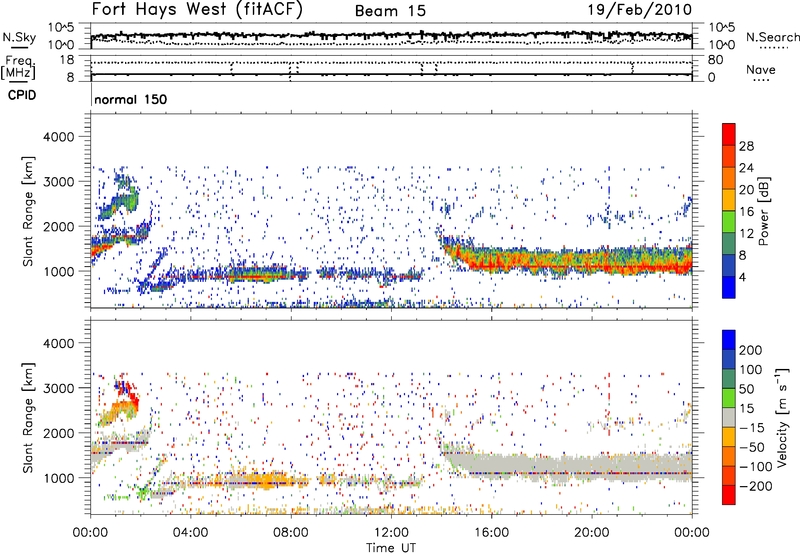Click the -200 velocity colorbar label
Viewport: 800px width, 554px height.
[755, 486]
